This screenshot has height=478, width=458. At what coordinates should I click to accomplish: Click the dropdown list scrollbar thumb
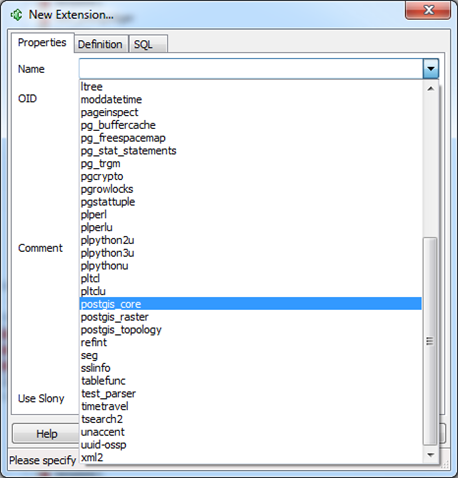pos(430,341)
